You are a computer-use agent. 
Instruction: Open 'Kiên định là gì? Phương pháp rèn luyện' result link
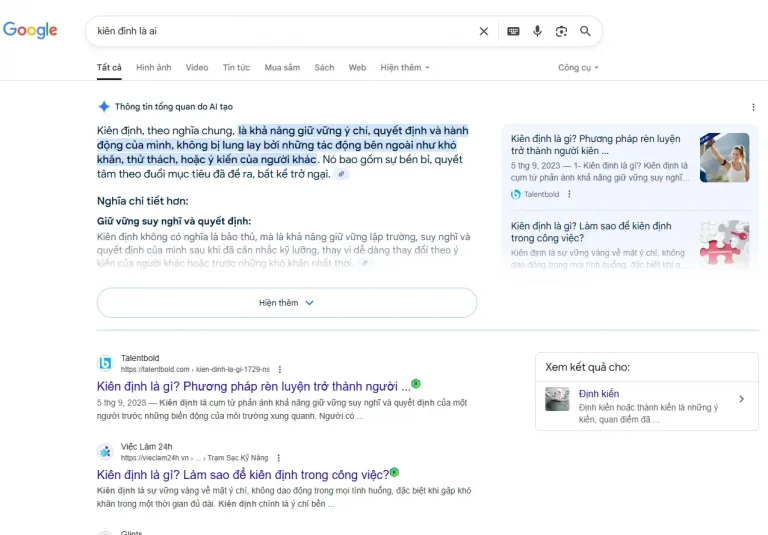pyautogui.click(x=253, y=387)
